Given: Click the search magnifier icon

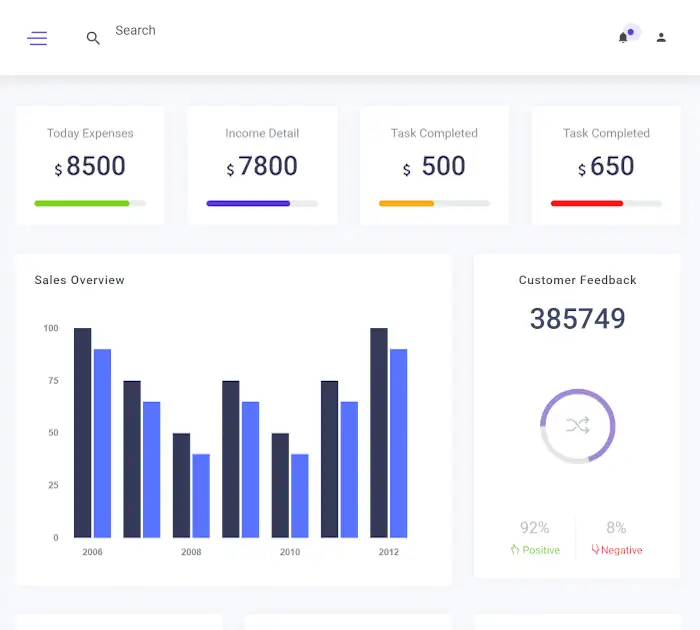Looking at the screenshot, I should tap(93, 38).
